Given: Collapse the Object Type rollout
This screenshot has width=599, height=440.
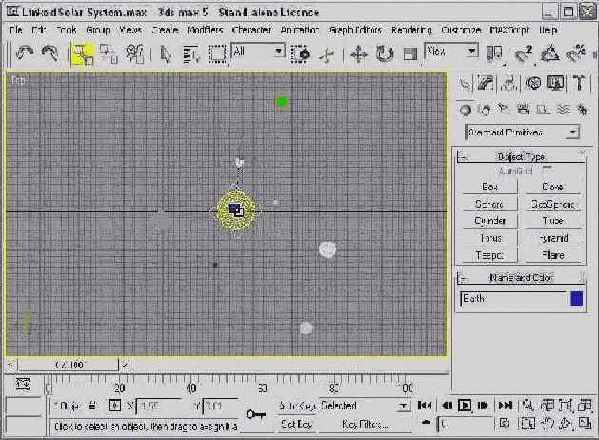Looking at the screenshot, I should (x=521, y=156).
